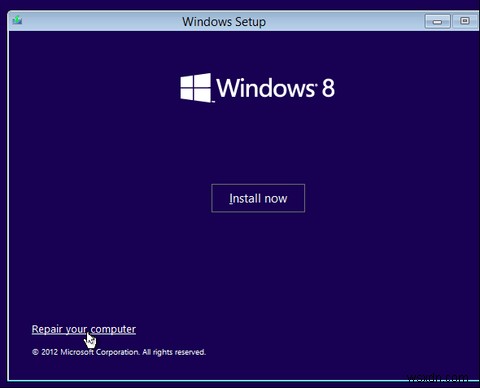Click the Windows Setup title bar icon
The image size is (480, 388).
pos(17,21)
